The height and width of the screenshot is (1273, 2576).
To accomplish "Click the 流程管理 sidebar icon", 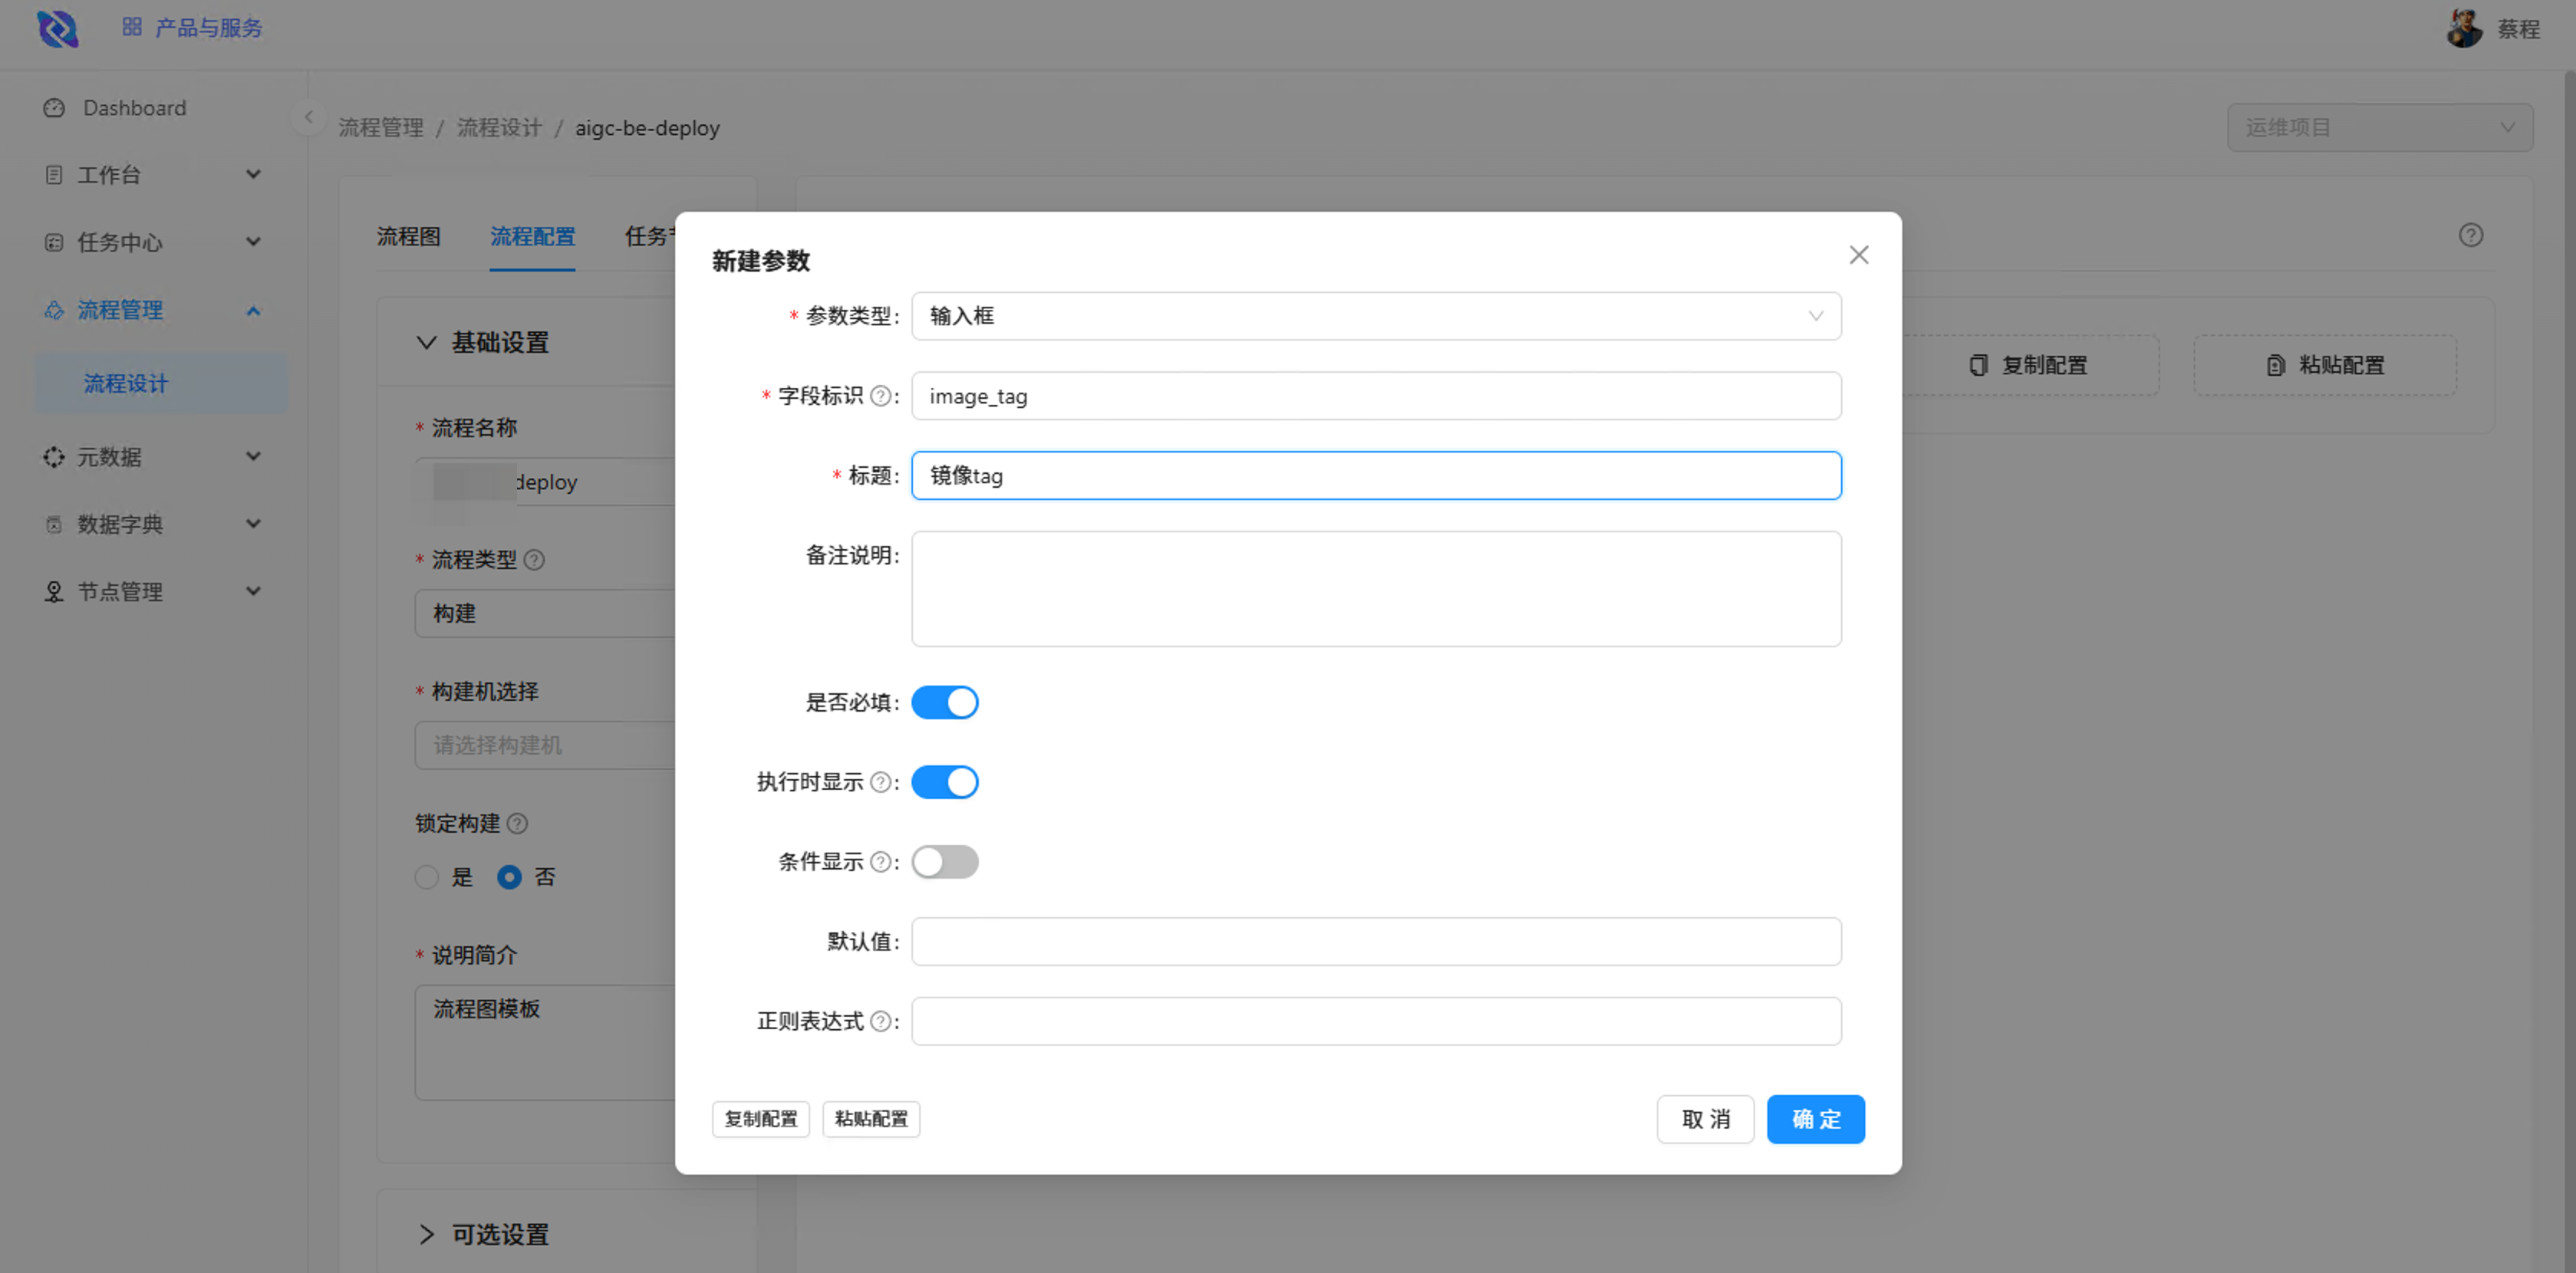I will tap(54, 310).
